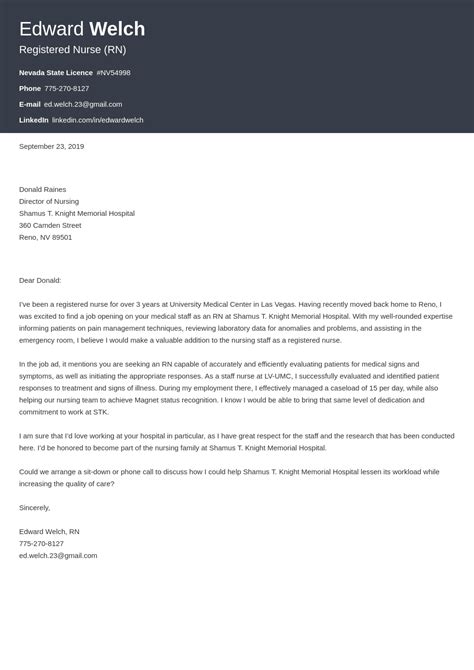Click the Director of Nursing title line
Screen dimensions: 474x670
coord(49,201)
